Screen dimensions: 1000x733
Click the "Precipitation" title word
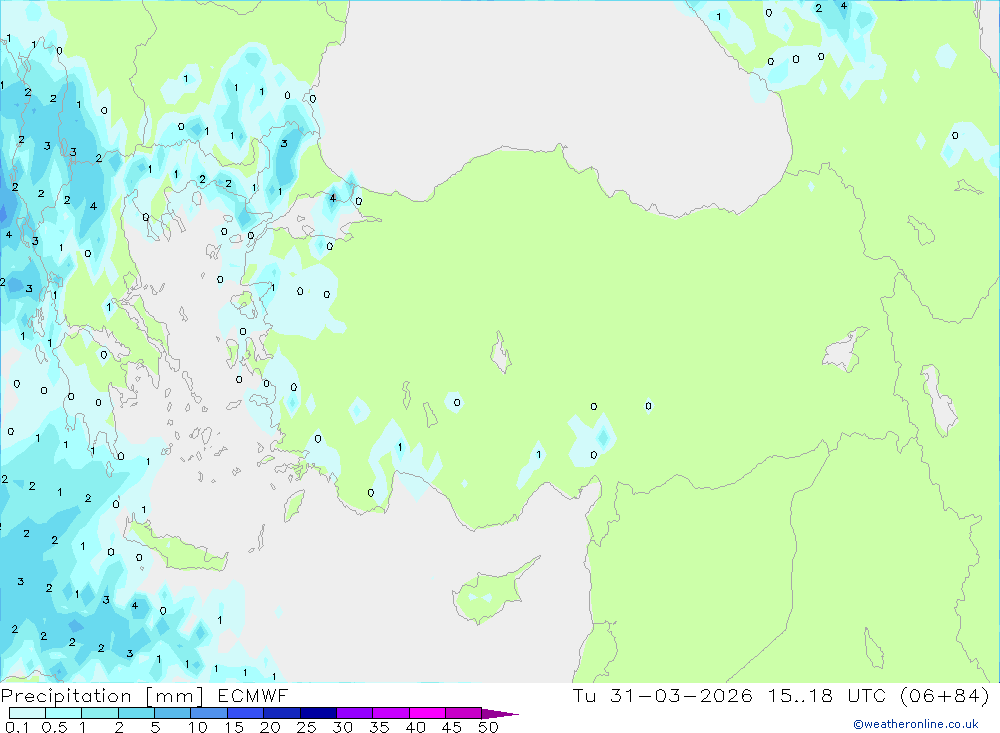(x=66, y=695)
